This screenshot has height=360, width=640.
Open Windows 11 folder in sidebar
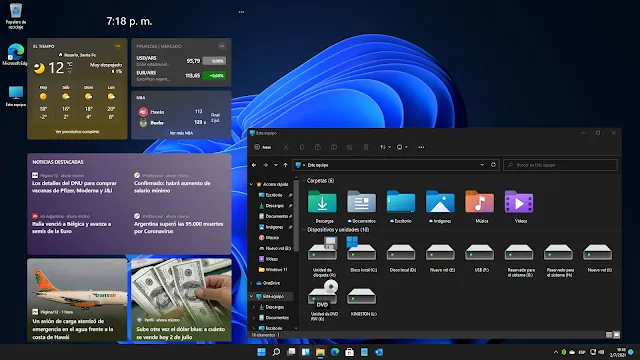[x=273, y=270]
